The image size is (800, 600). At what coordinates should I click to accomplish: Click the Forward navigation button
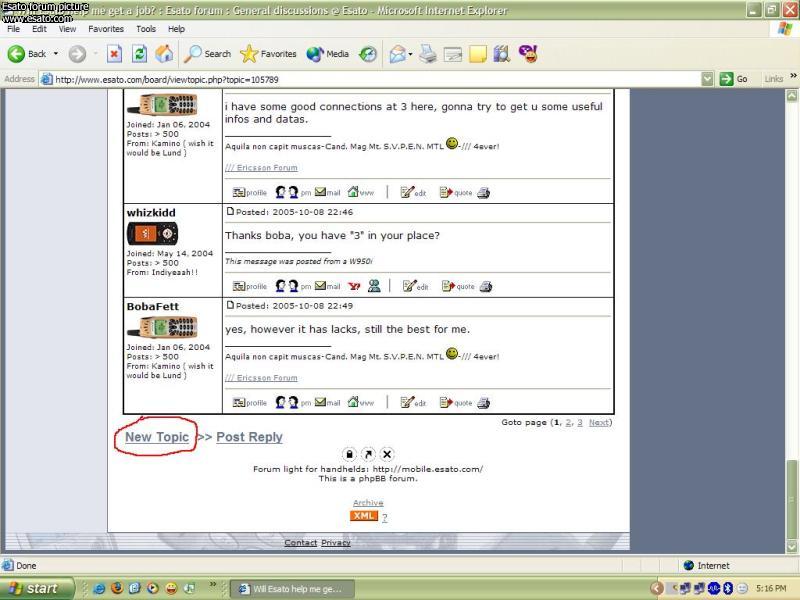78,54
